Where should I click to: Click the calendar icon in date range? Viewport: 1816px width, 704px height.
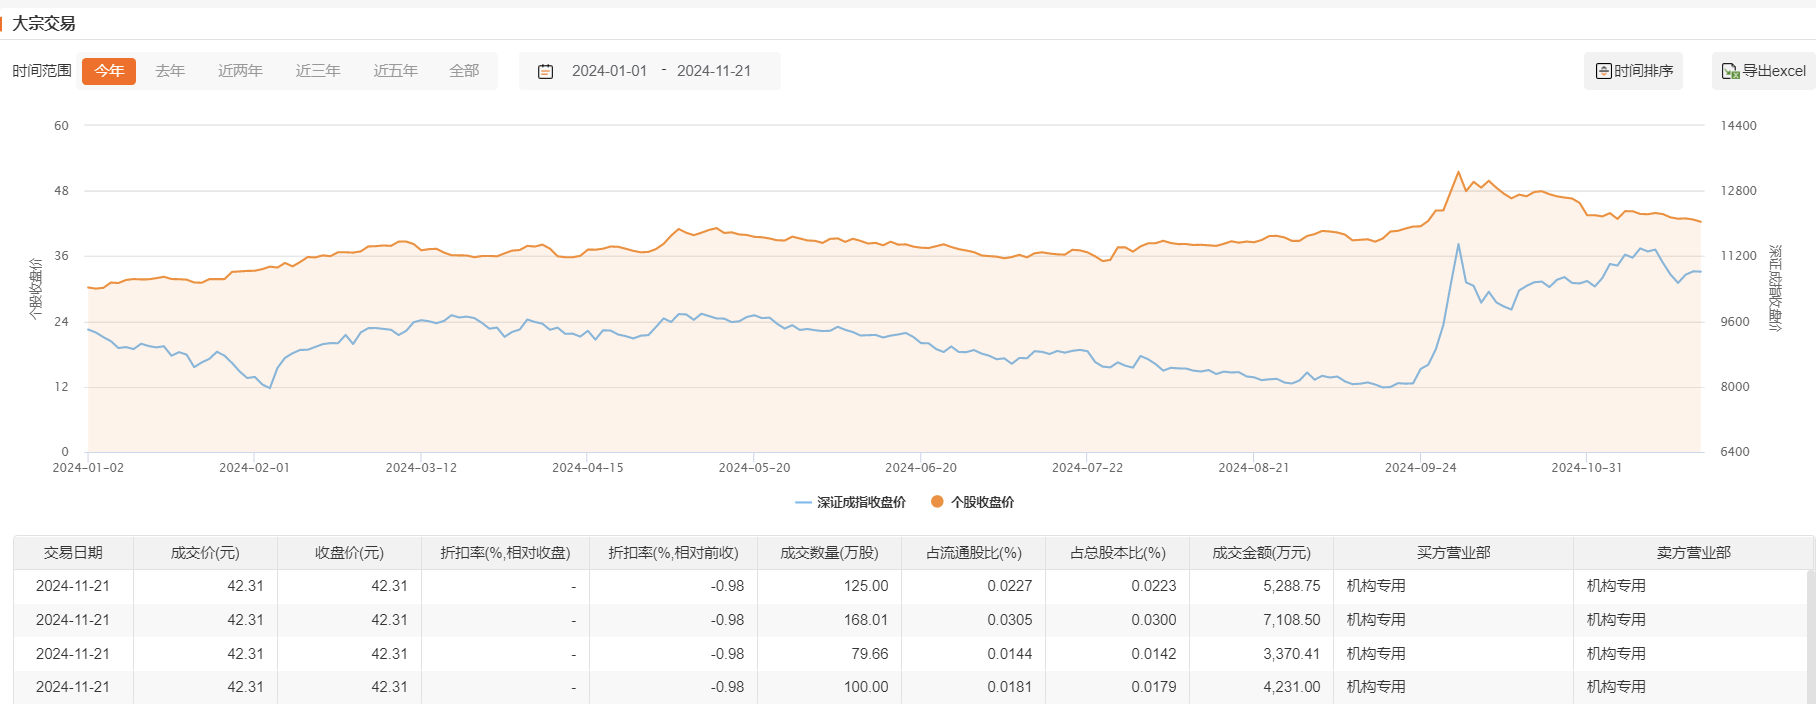pos(545,71)
